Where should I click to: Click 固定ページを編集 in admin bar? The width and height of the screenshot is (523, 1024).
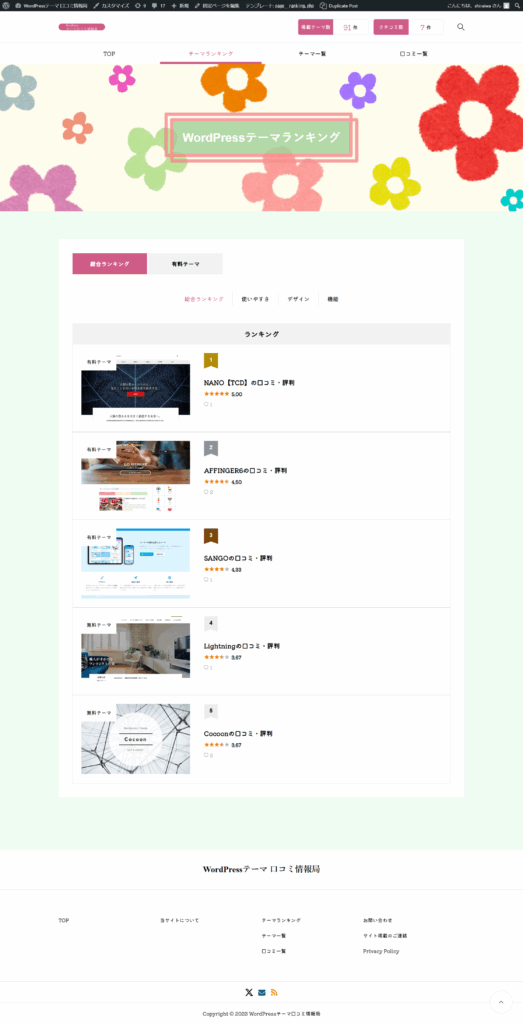pos(217,5)
